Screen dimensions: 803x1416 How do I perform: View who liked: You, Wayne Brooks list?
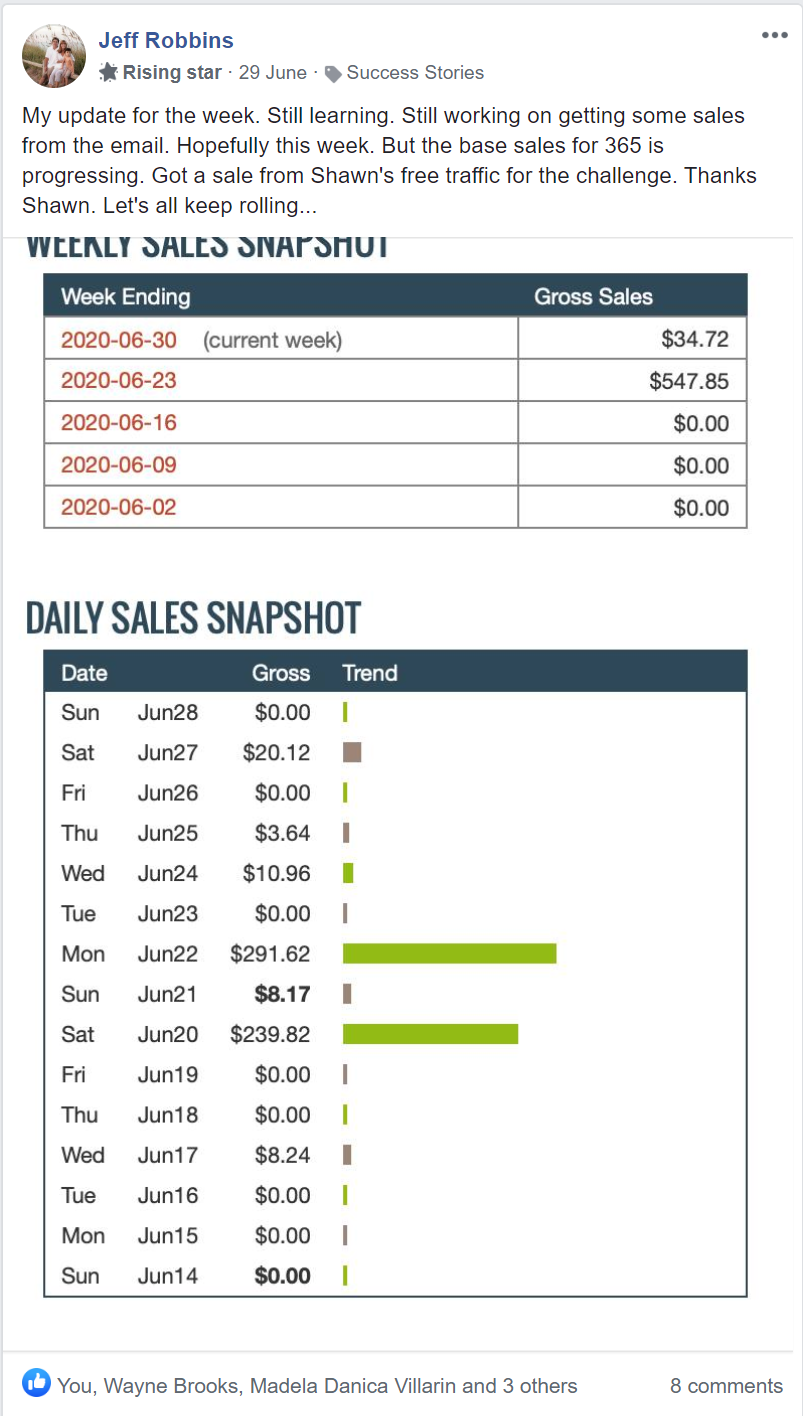(x=317, y=1386)
